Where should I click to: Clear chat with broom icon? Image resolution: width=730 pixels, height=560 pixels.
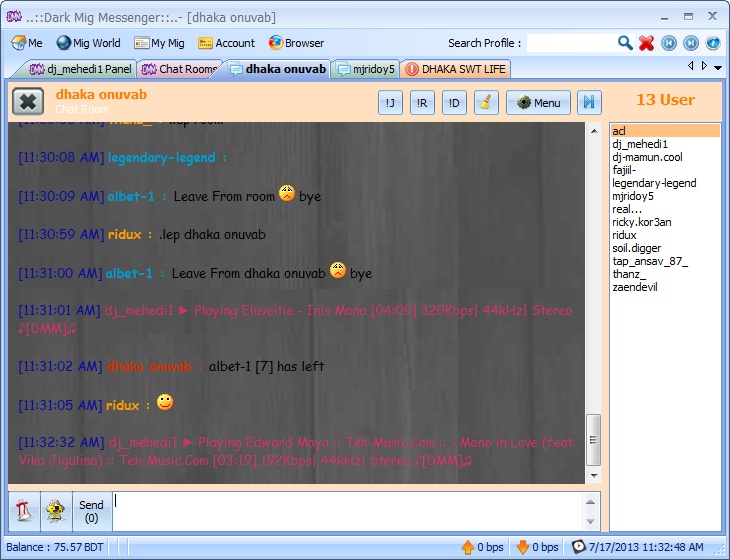click(486, 102)
